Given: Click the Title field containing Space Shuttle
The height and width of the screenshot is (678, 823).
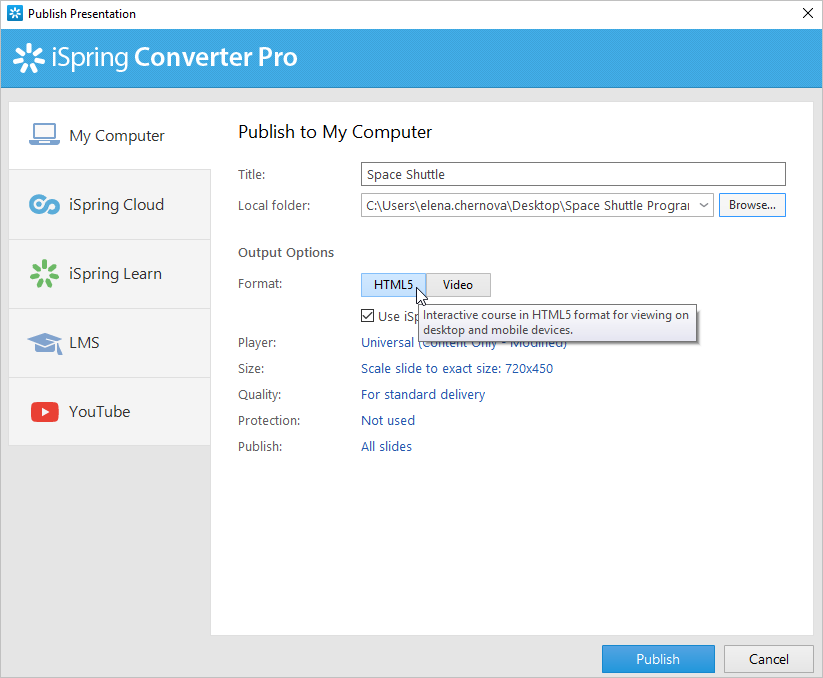Looking at the screenshot, I should click(x=572, y=174).
